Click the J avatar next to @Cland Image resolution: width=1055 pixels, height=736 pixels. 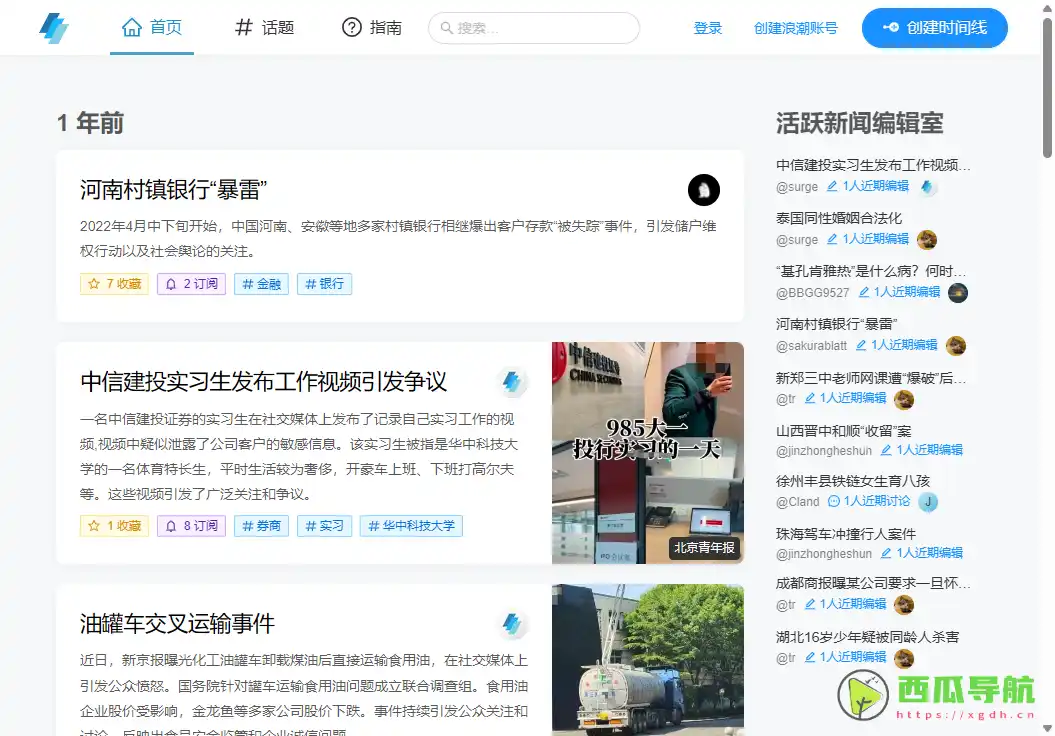[928, 504]
